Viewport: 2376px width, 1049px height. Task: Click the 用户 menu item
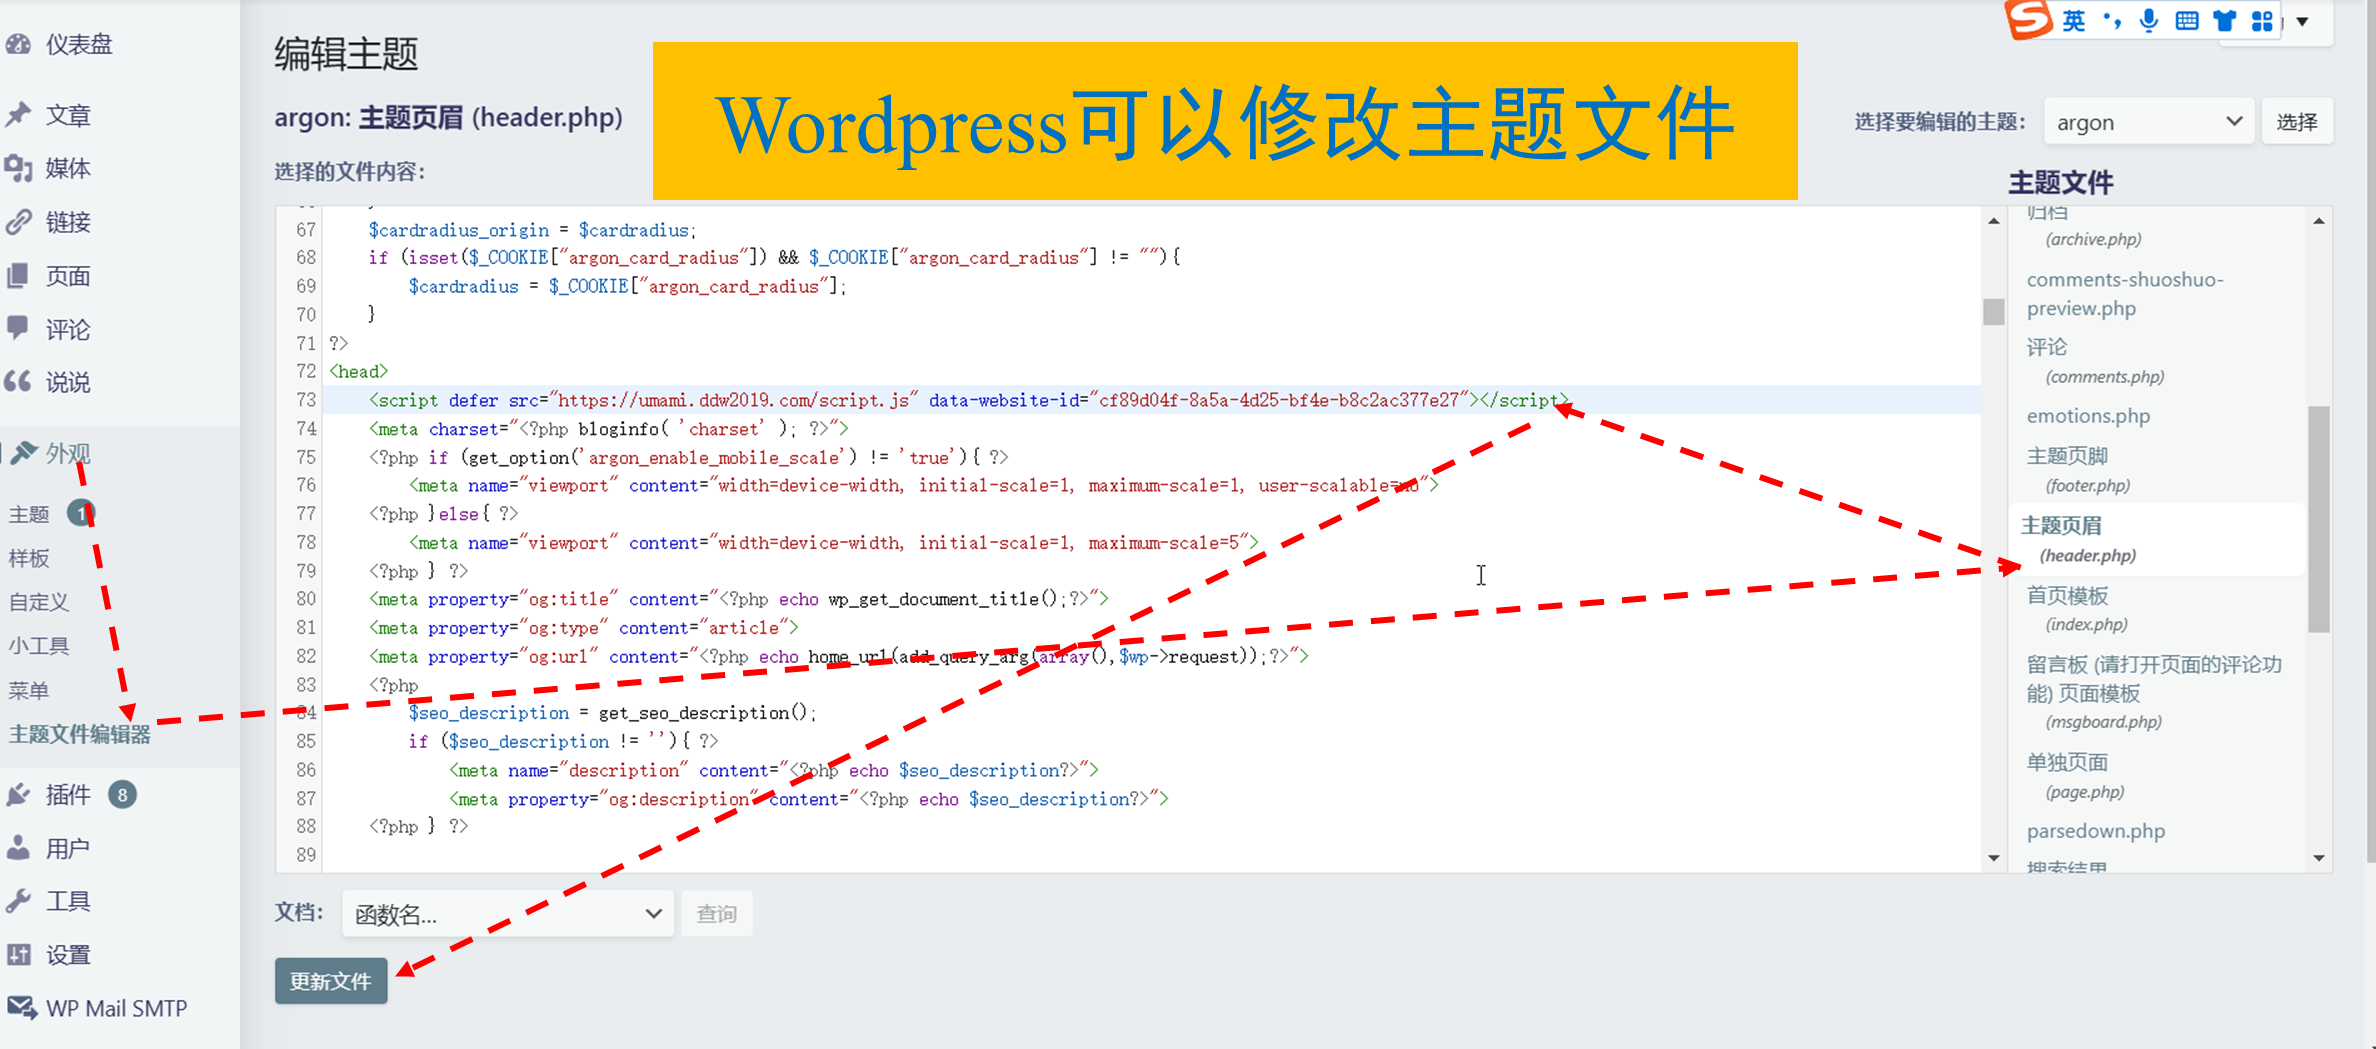click(x=68, y=848)
